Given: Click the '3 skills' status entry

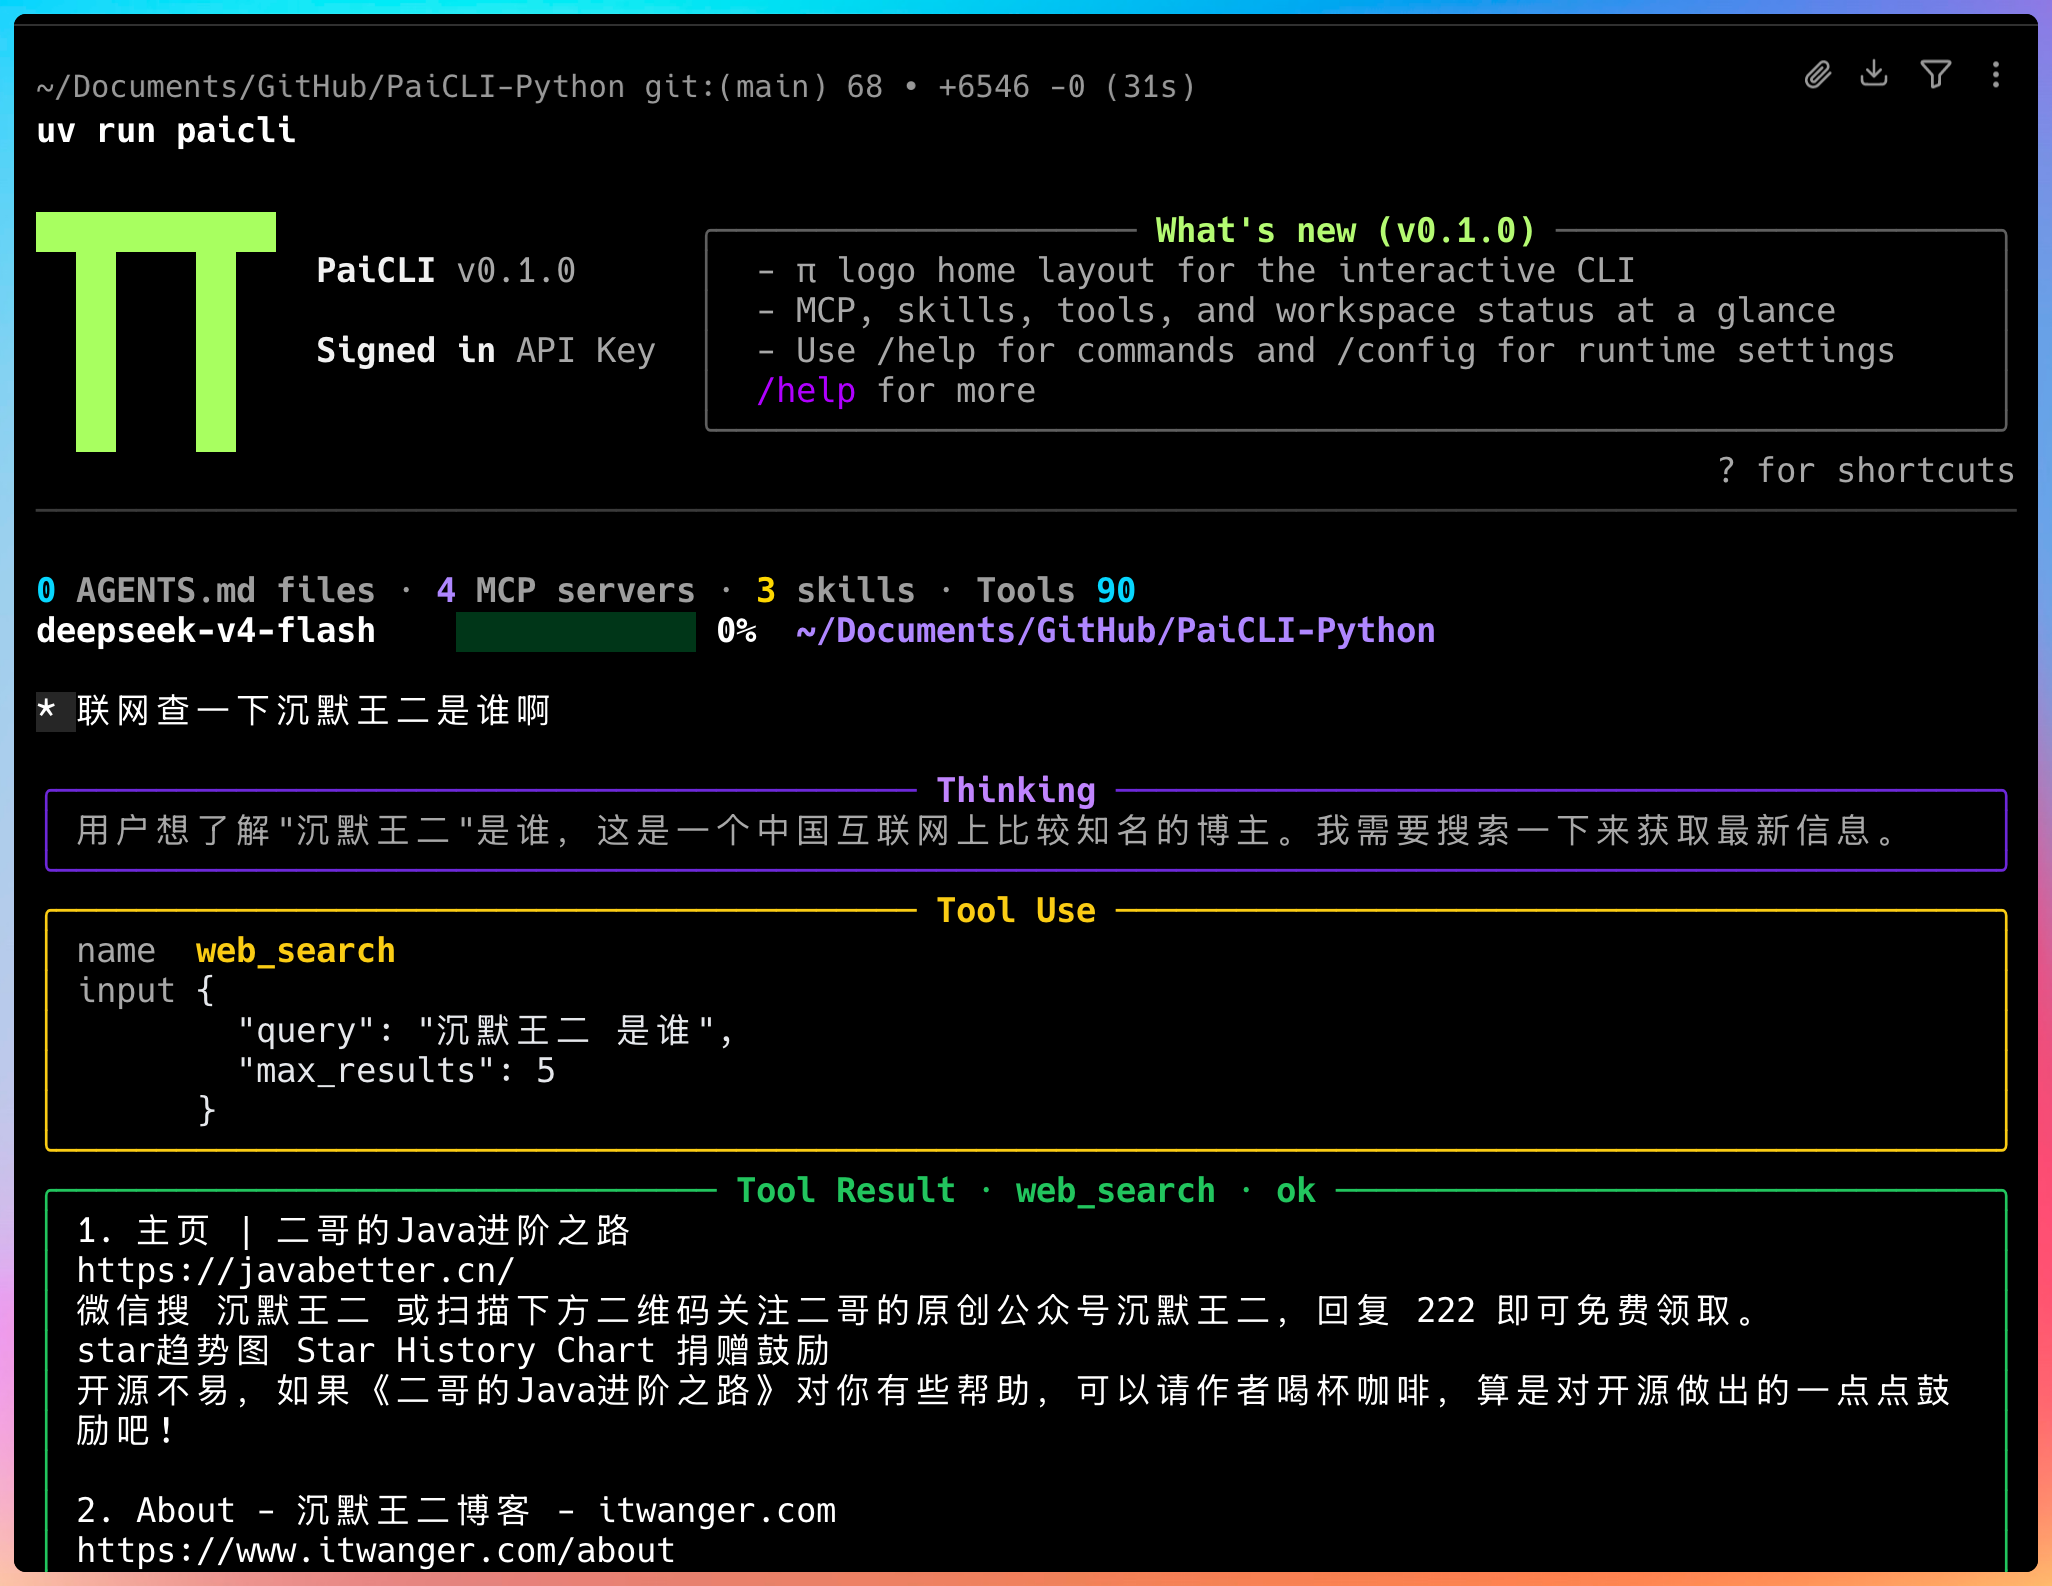Looking at the screenshot, I should point(836,591).
